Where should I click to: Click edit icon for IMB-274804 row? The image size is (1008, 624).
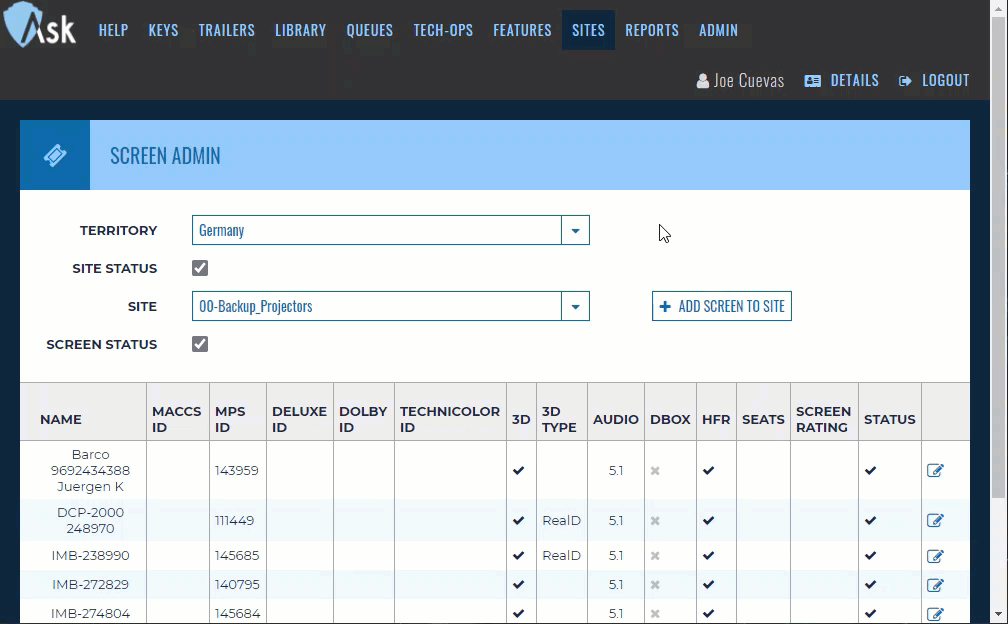[x=935, y=614]
